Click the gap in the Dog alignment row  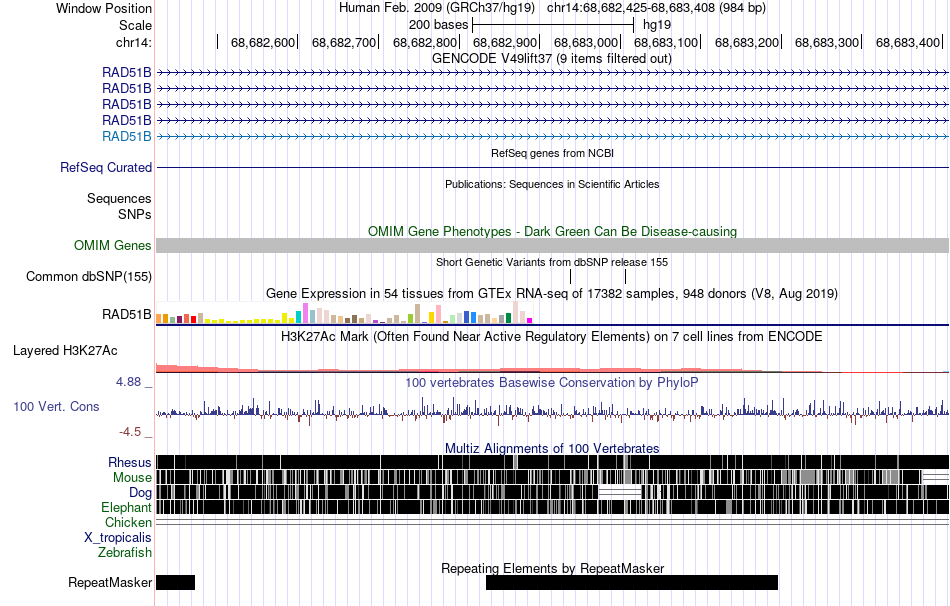point(620,492)
